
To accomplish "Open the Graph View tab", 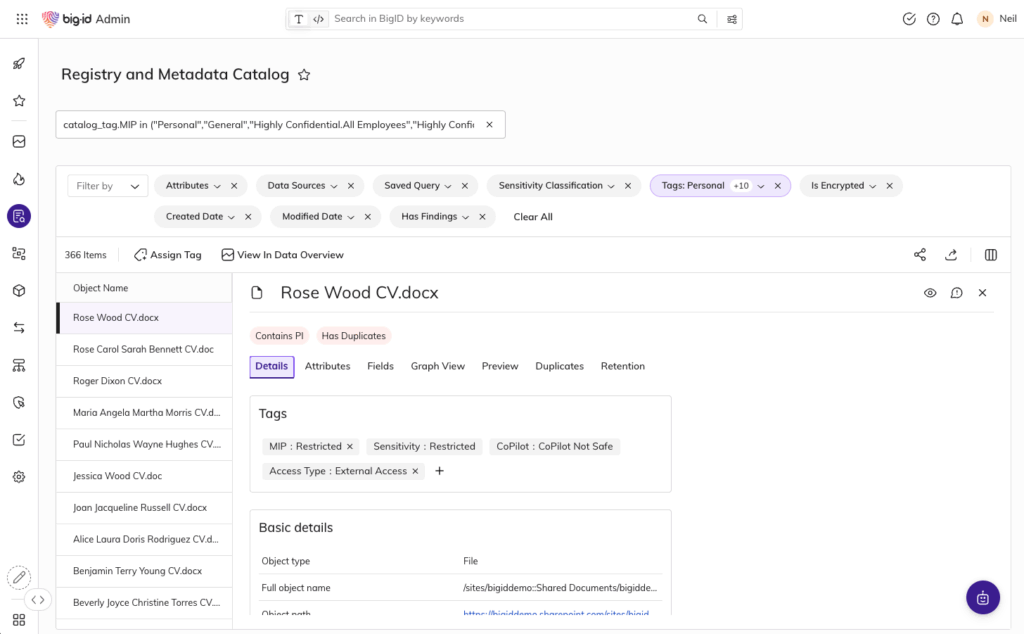I will (x=437, y=366).
